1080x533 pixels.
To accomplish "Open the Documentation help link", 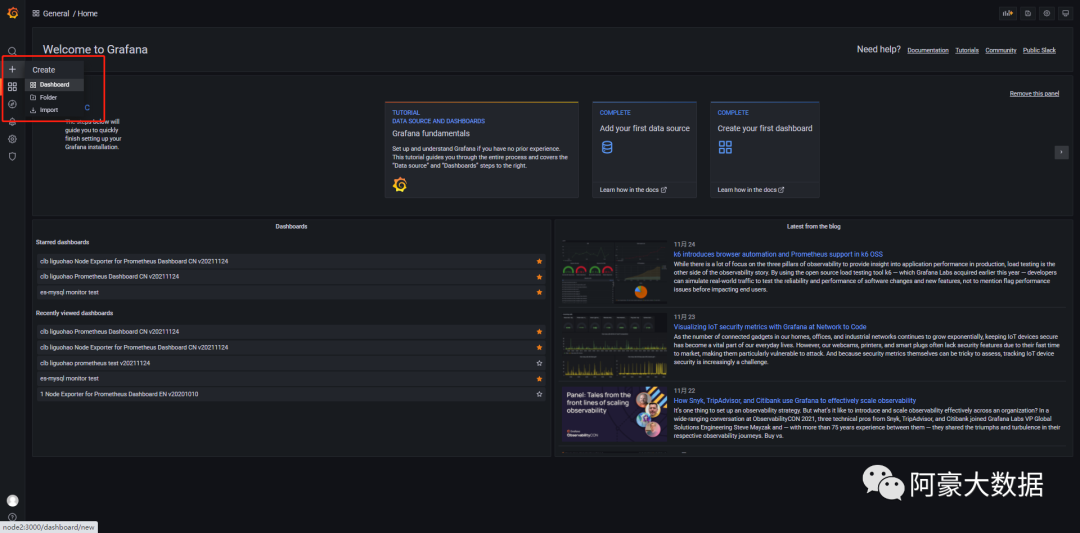I will point(928,50).
